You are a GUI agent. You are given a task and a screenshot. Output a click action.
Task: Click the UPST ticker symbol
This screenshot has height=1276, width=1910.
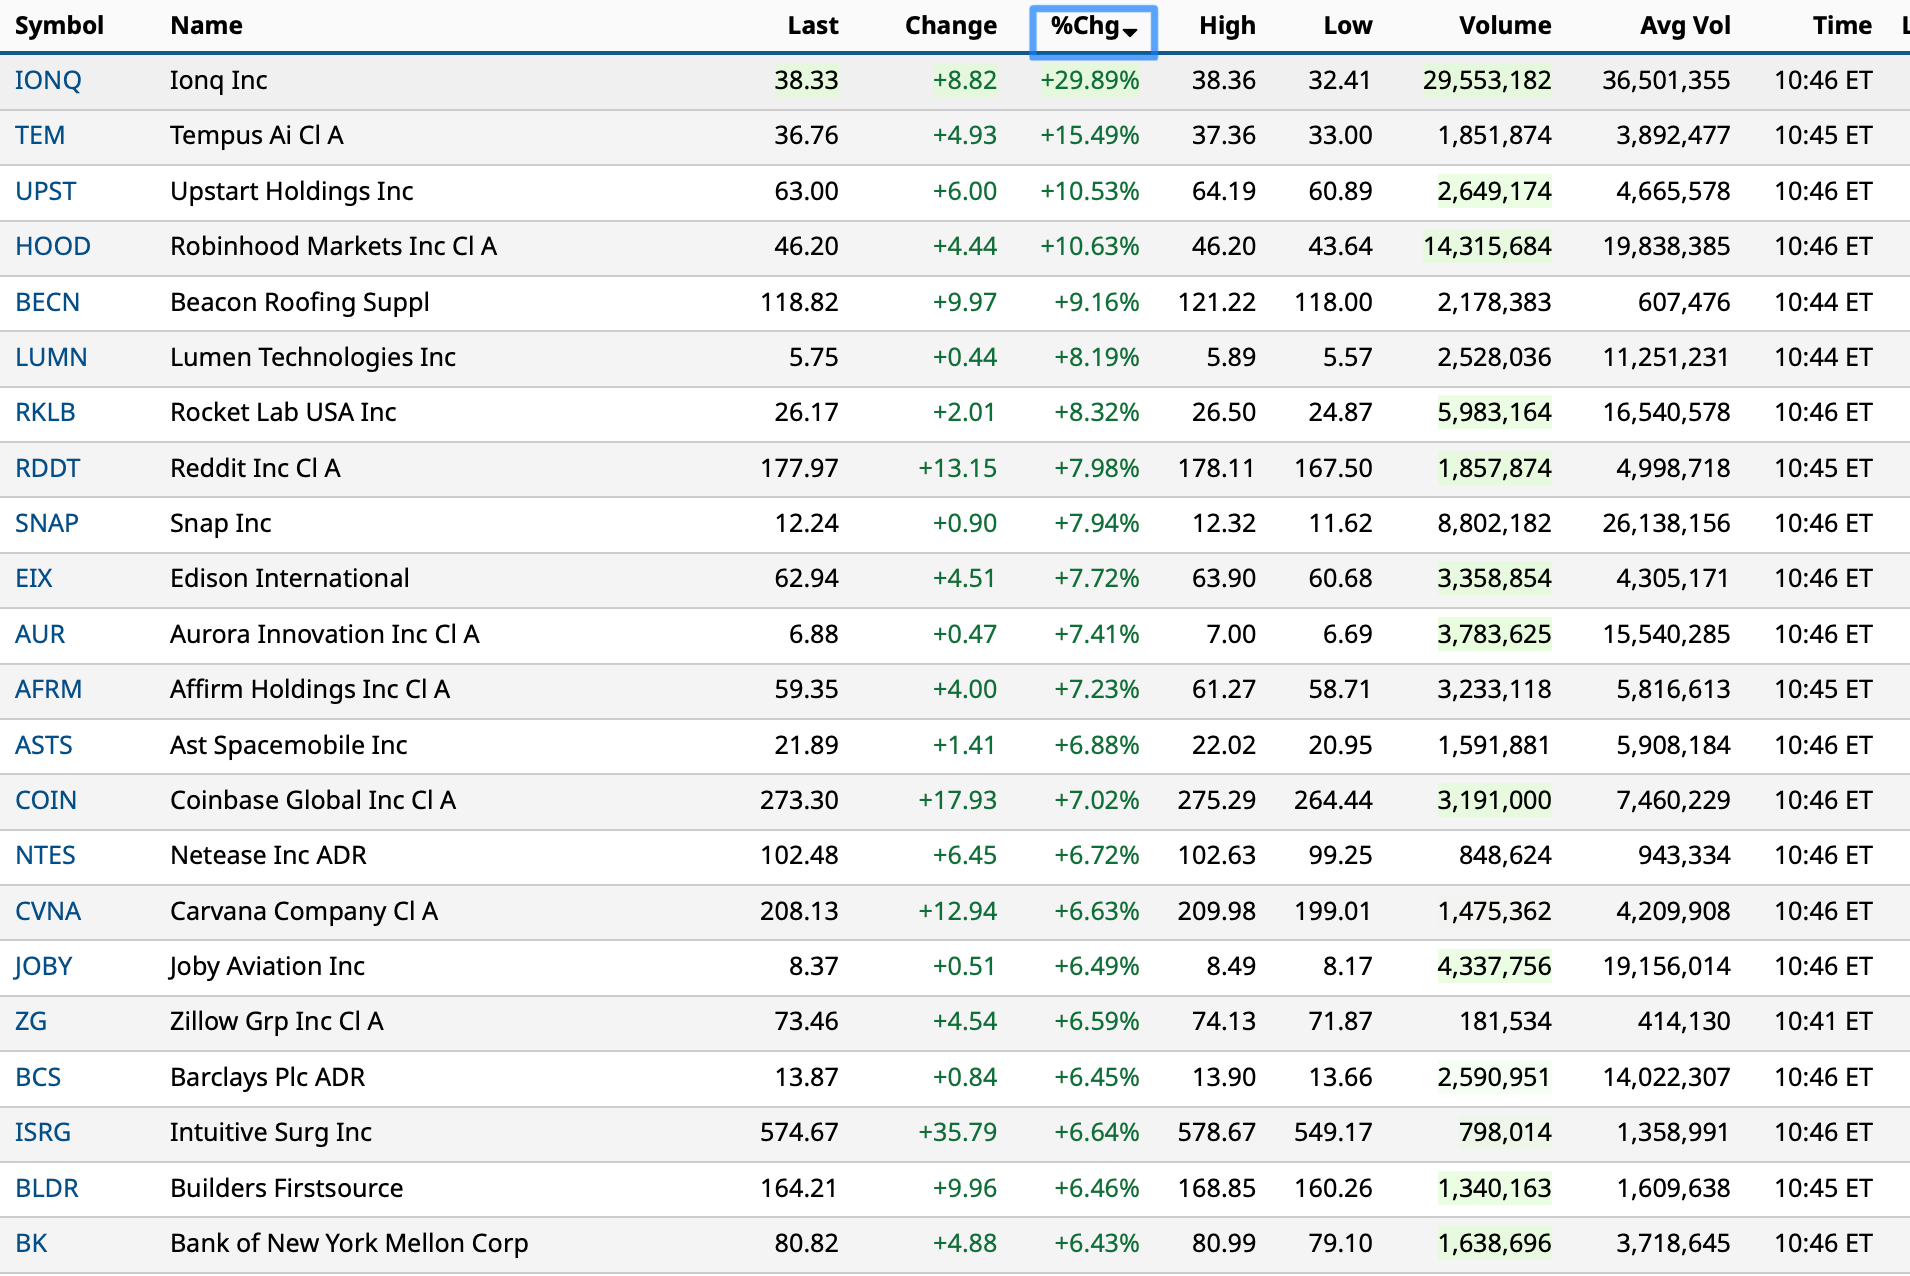[45, 191]
